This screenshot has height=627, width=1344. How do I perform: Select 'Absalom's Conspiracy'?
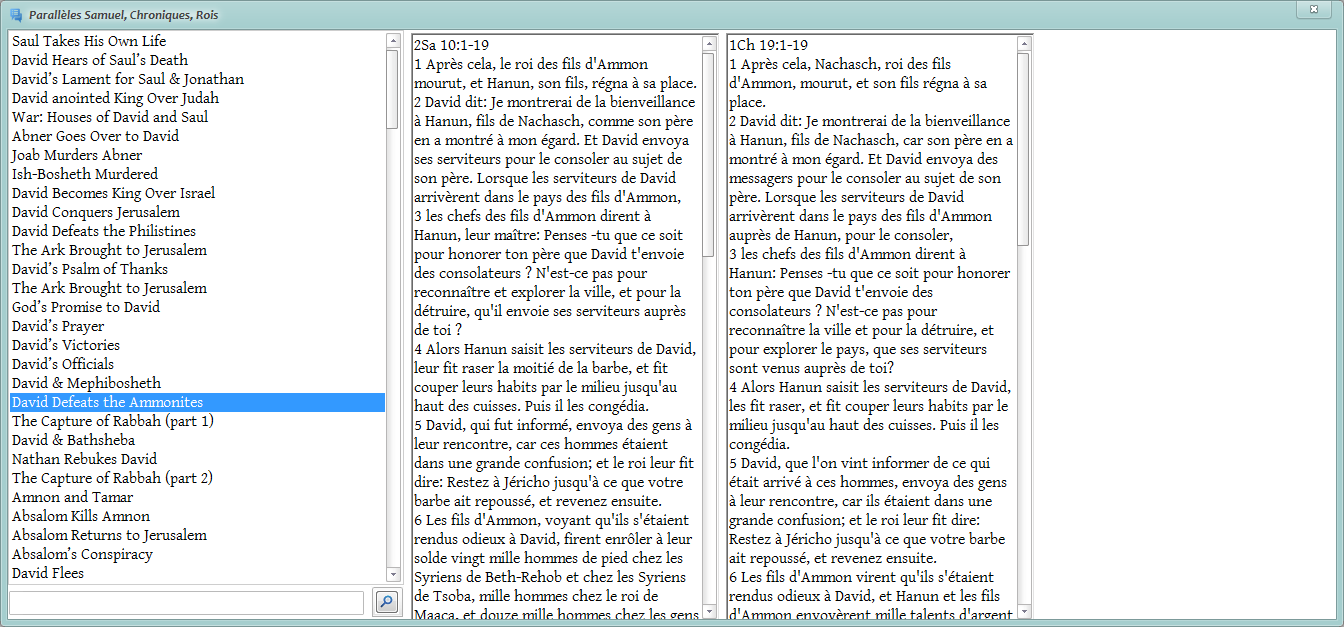197,554
